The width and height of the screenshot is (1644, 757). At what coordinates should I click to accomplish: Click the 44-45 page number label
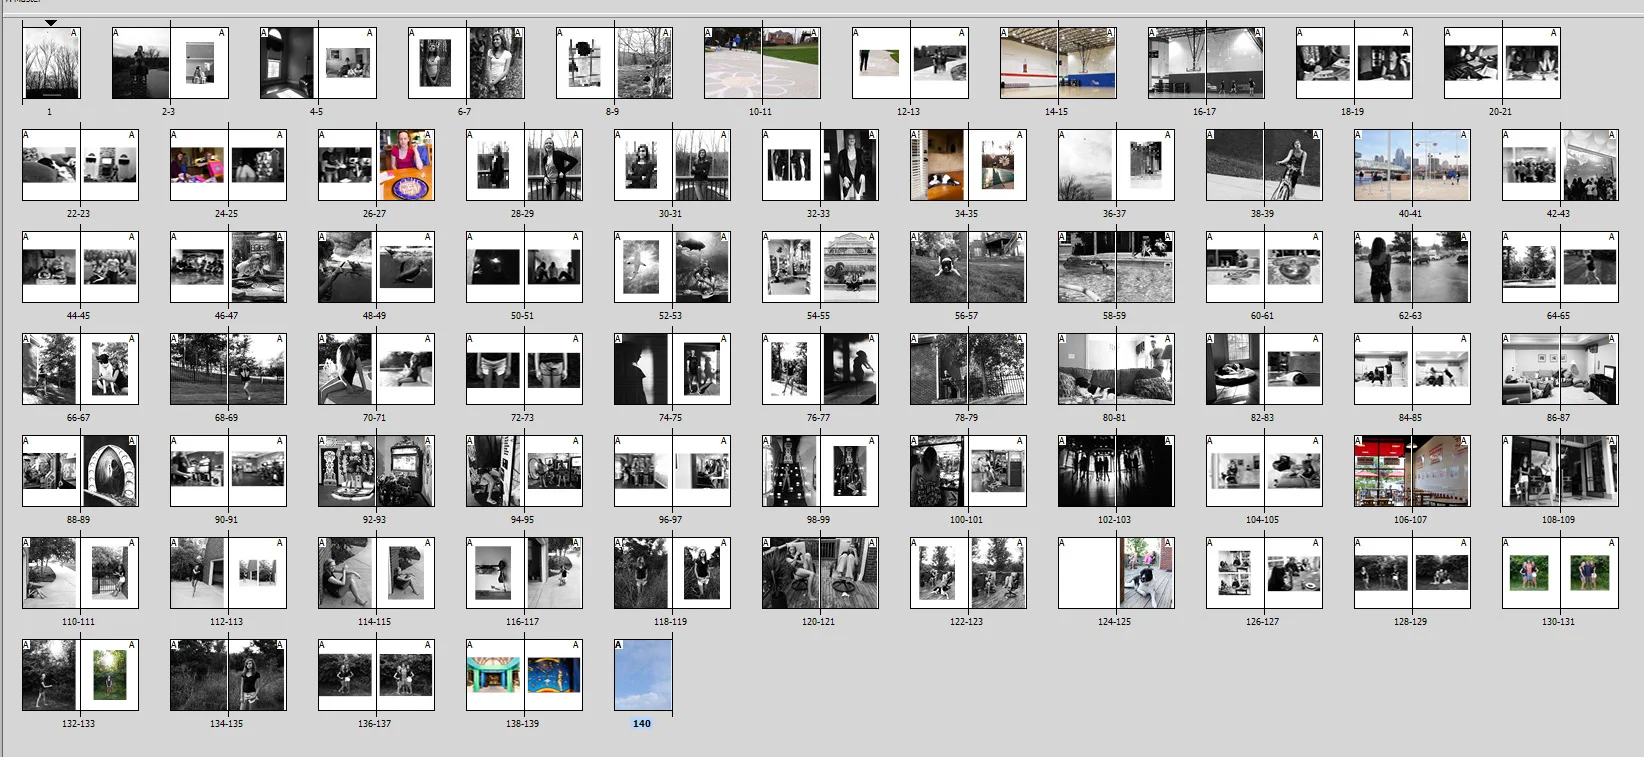pyautogui.click(x=79, y=315)
